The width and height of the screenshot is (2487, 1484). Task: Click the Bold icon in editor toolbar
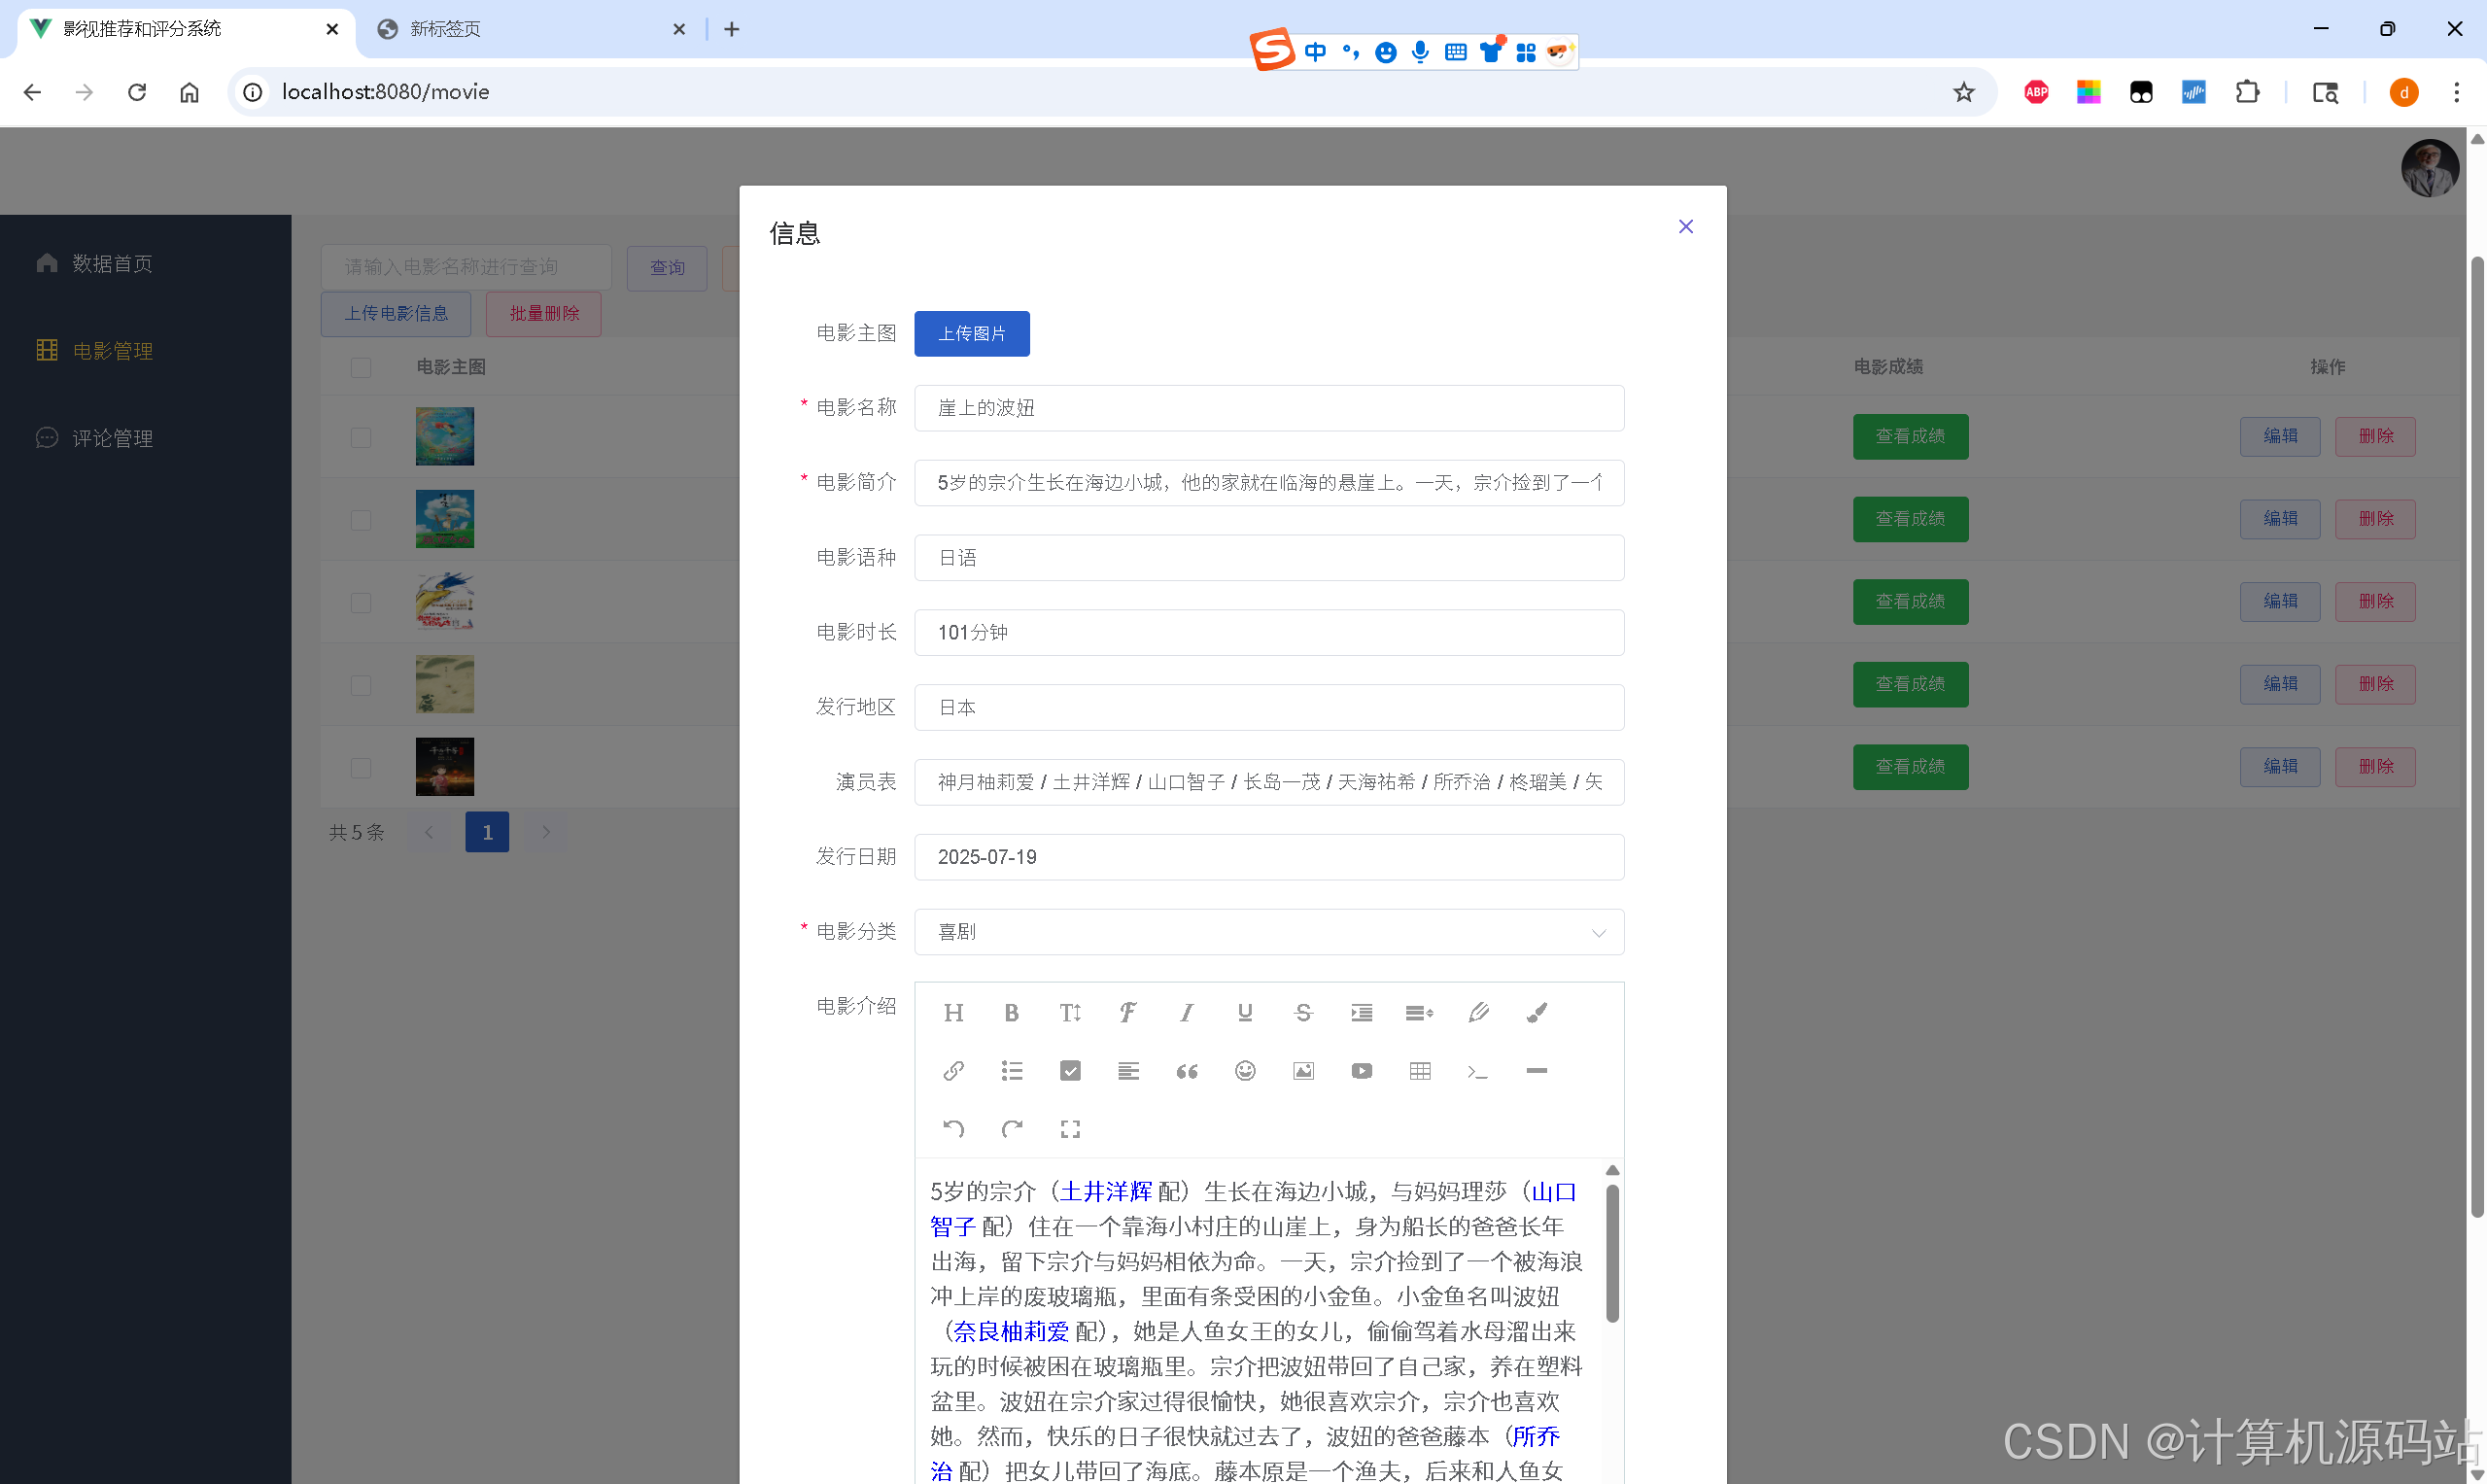(1011, 1013)
